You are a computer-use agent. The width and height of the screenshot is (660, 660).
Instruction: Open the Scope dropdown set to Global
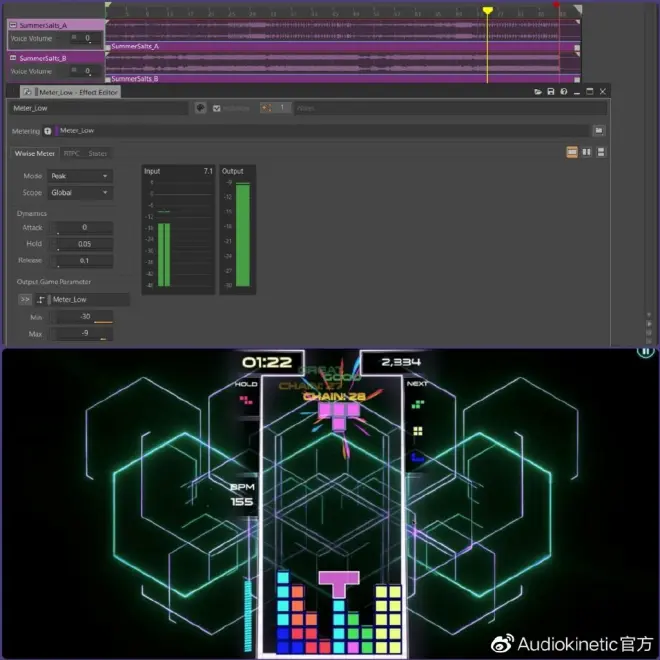click(x=80, y=192)
